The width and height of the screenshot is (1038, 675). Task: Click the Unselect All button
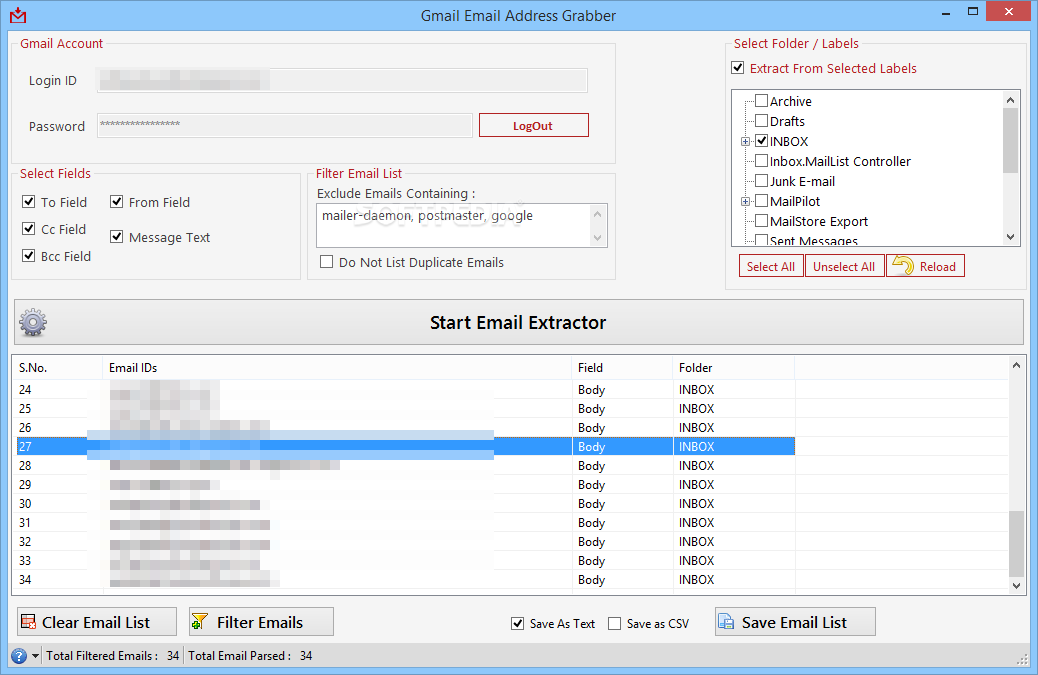844,266
